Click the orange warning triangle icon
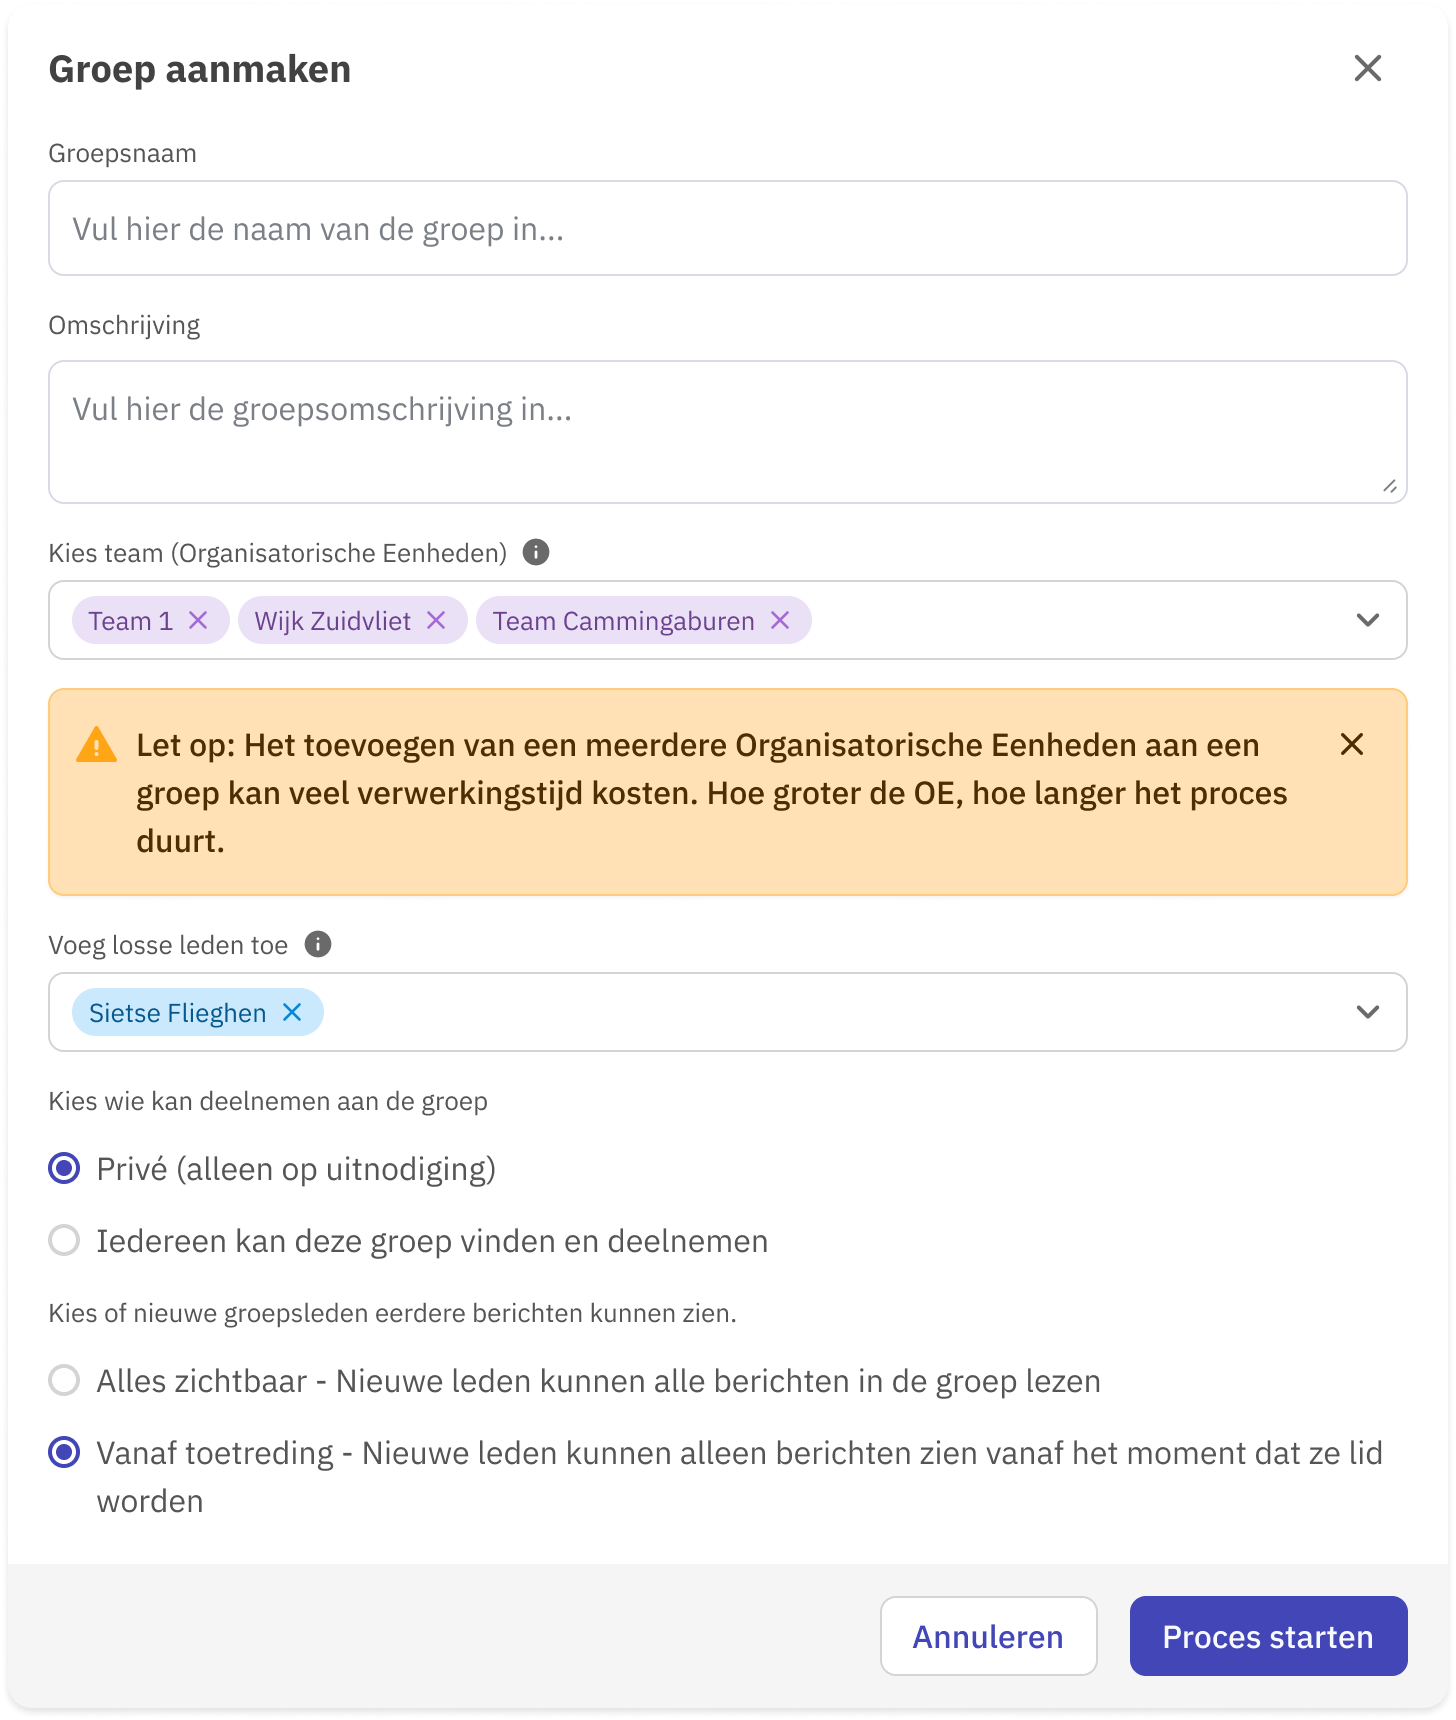The height and width of the screenshot is (1720, 1456). tap(96, 745)
